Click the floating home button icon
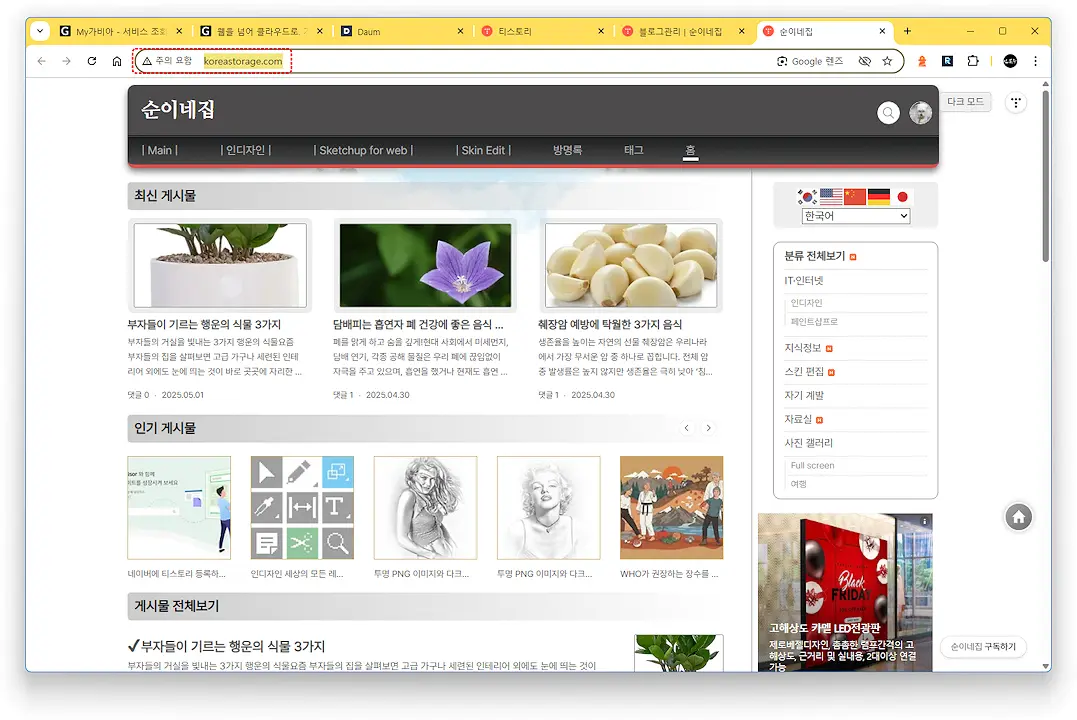The image size is (1077, 720). (1018, 517)
